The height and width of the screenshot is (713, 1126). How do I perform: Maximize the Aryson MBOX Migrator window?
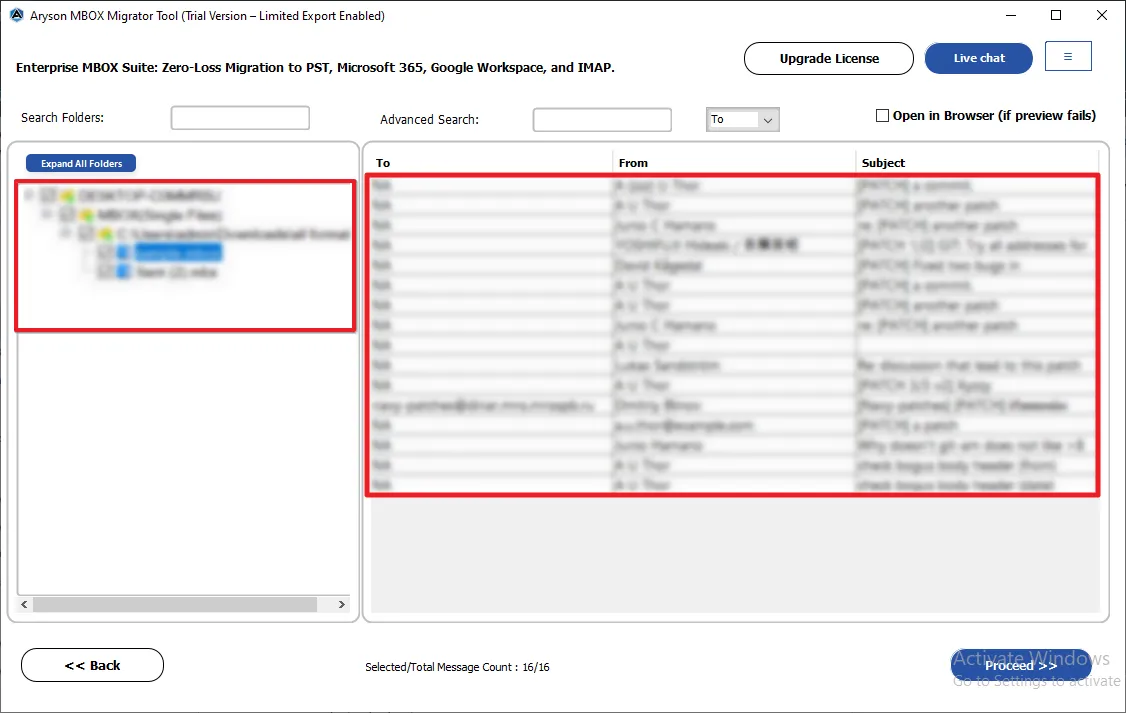(1056, 15)
